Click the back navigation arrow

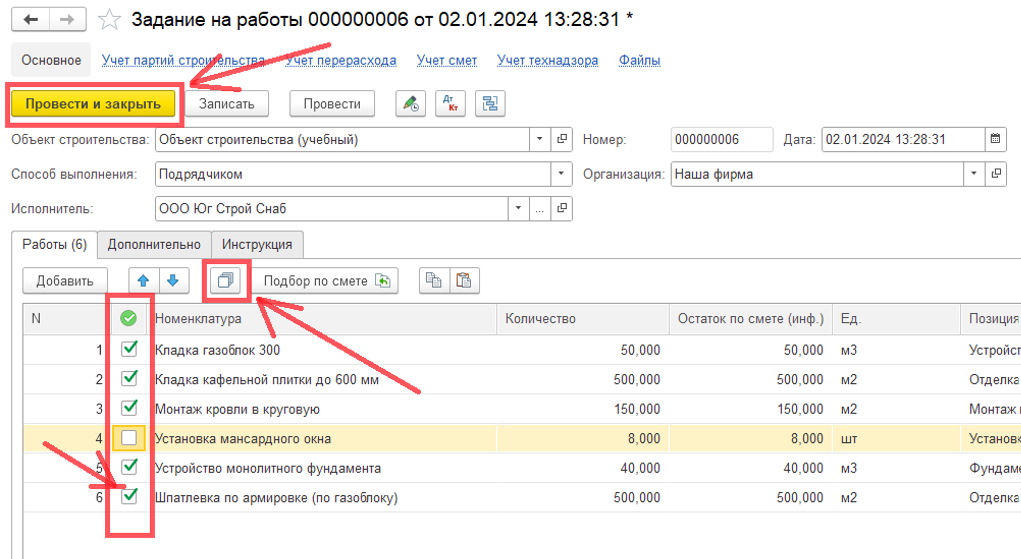point(31,20)
